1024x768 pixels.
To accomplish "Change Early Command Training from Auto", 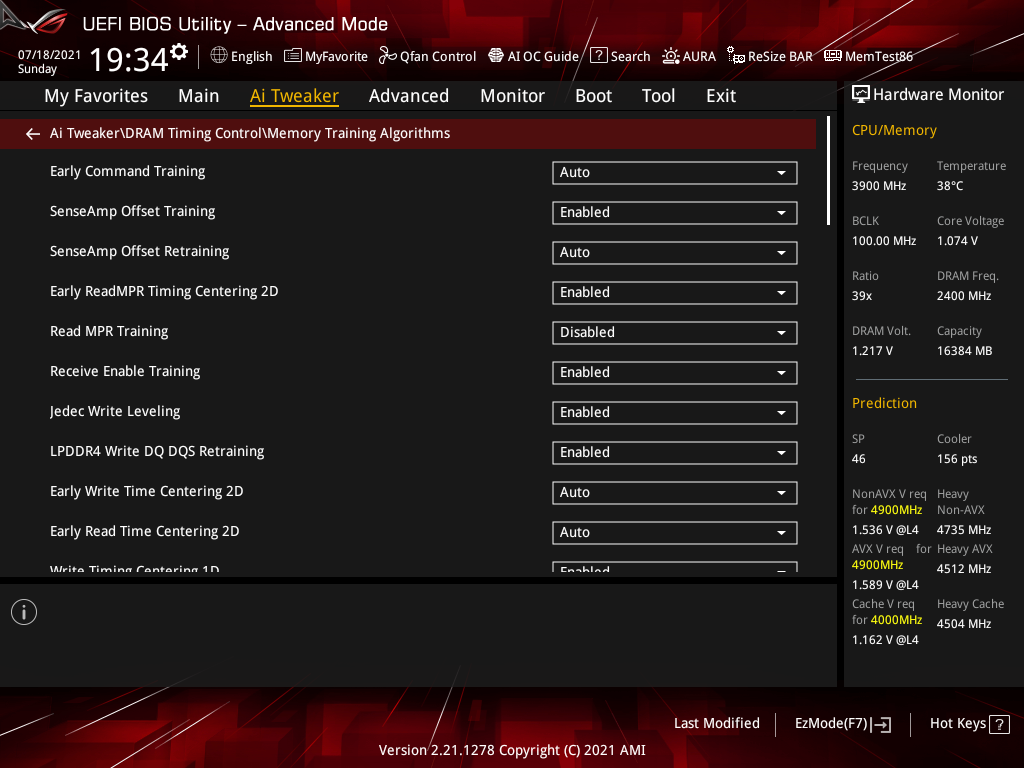I will (x=674, y=172).
